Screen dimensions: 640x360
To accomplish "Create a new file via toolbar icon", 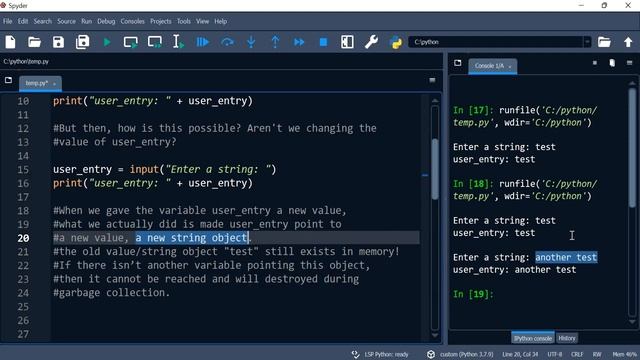I will [11, 42].
